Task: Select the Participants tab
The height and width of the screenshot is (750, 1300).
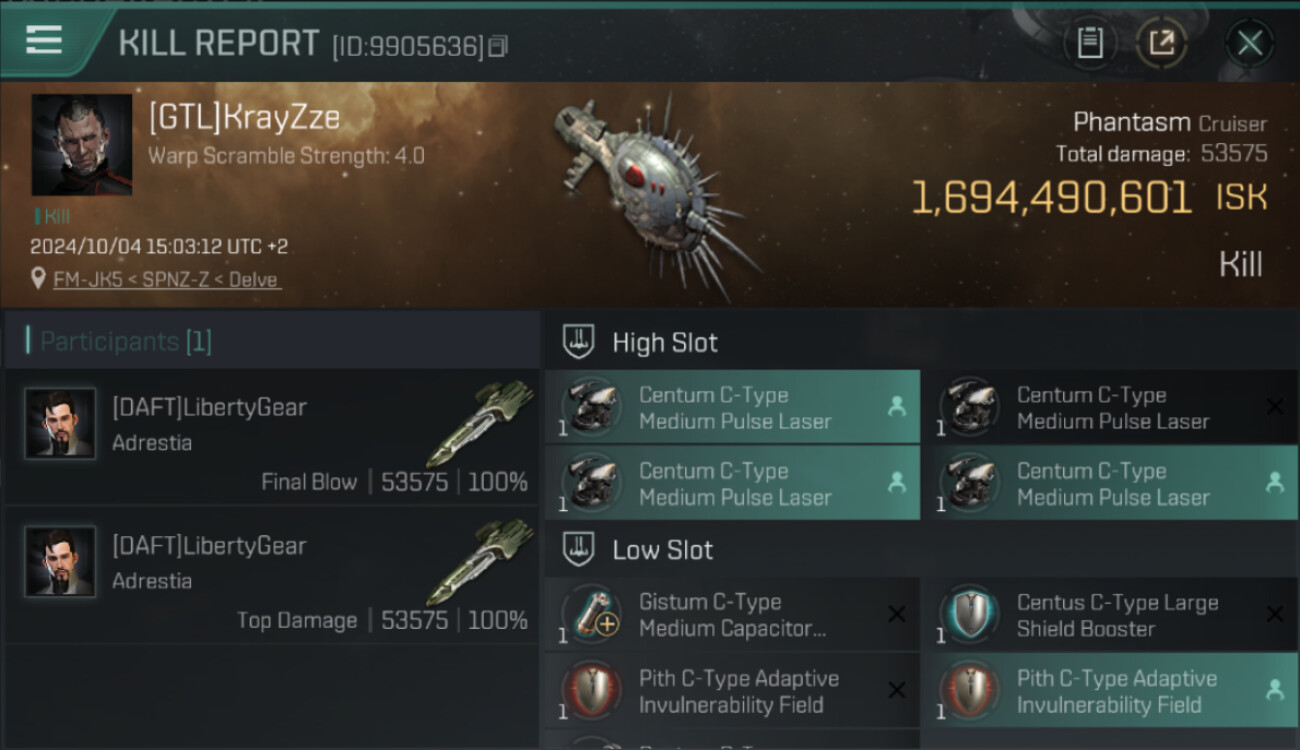Action: pos(120,342)
